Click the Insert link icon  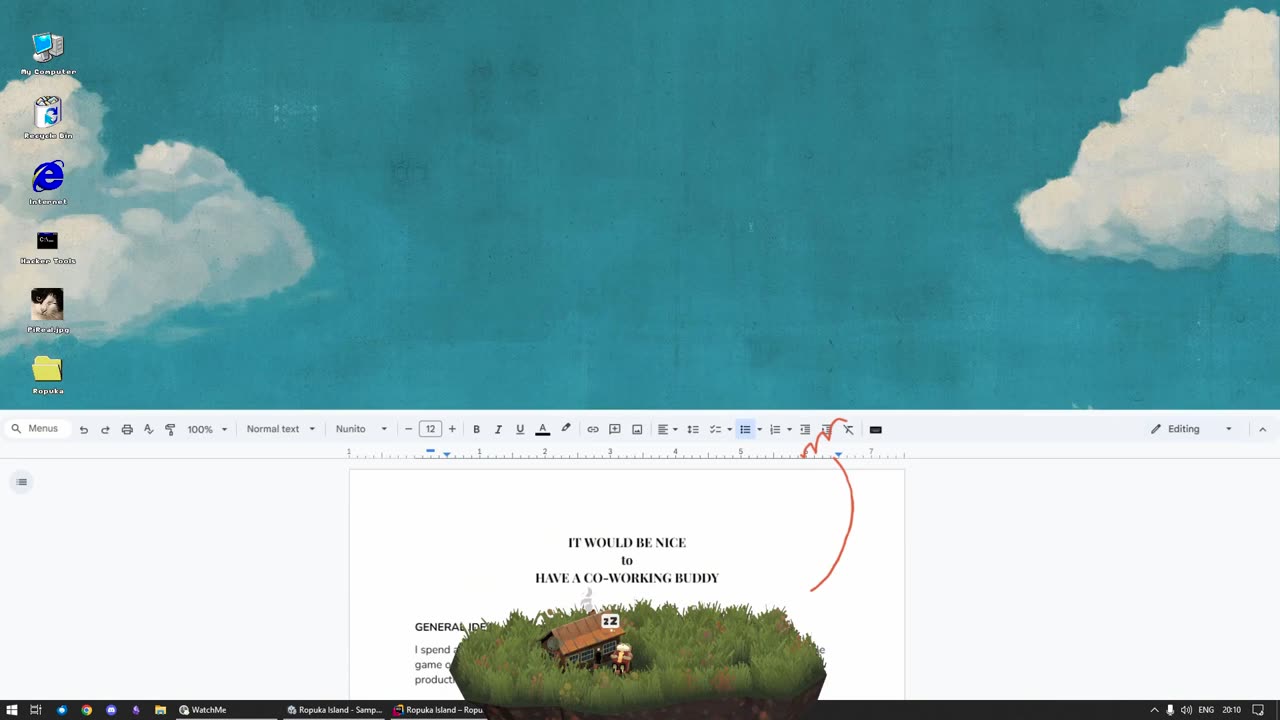pyautogui.click(x=593, y=430)
